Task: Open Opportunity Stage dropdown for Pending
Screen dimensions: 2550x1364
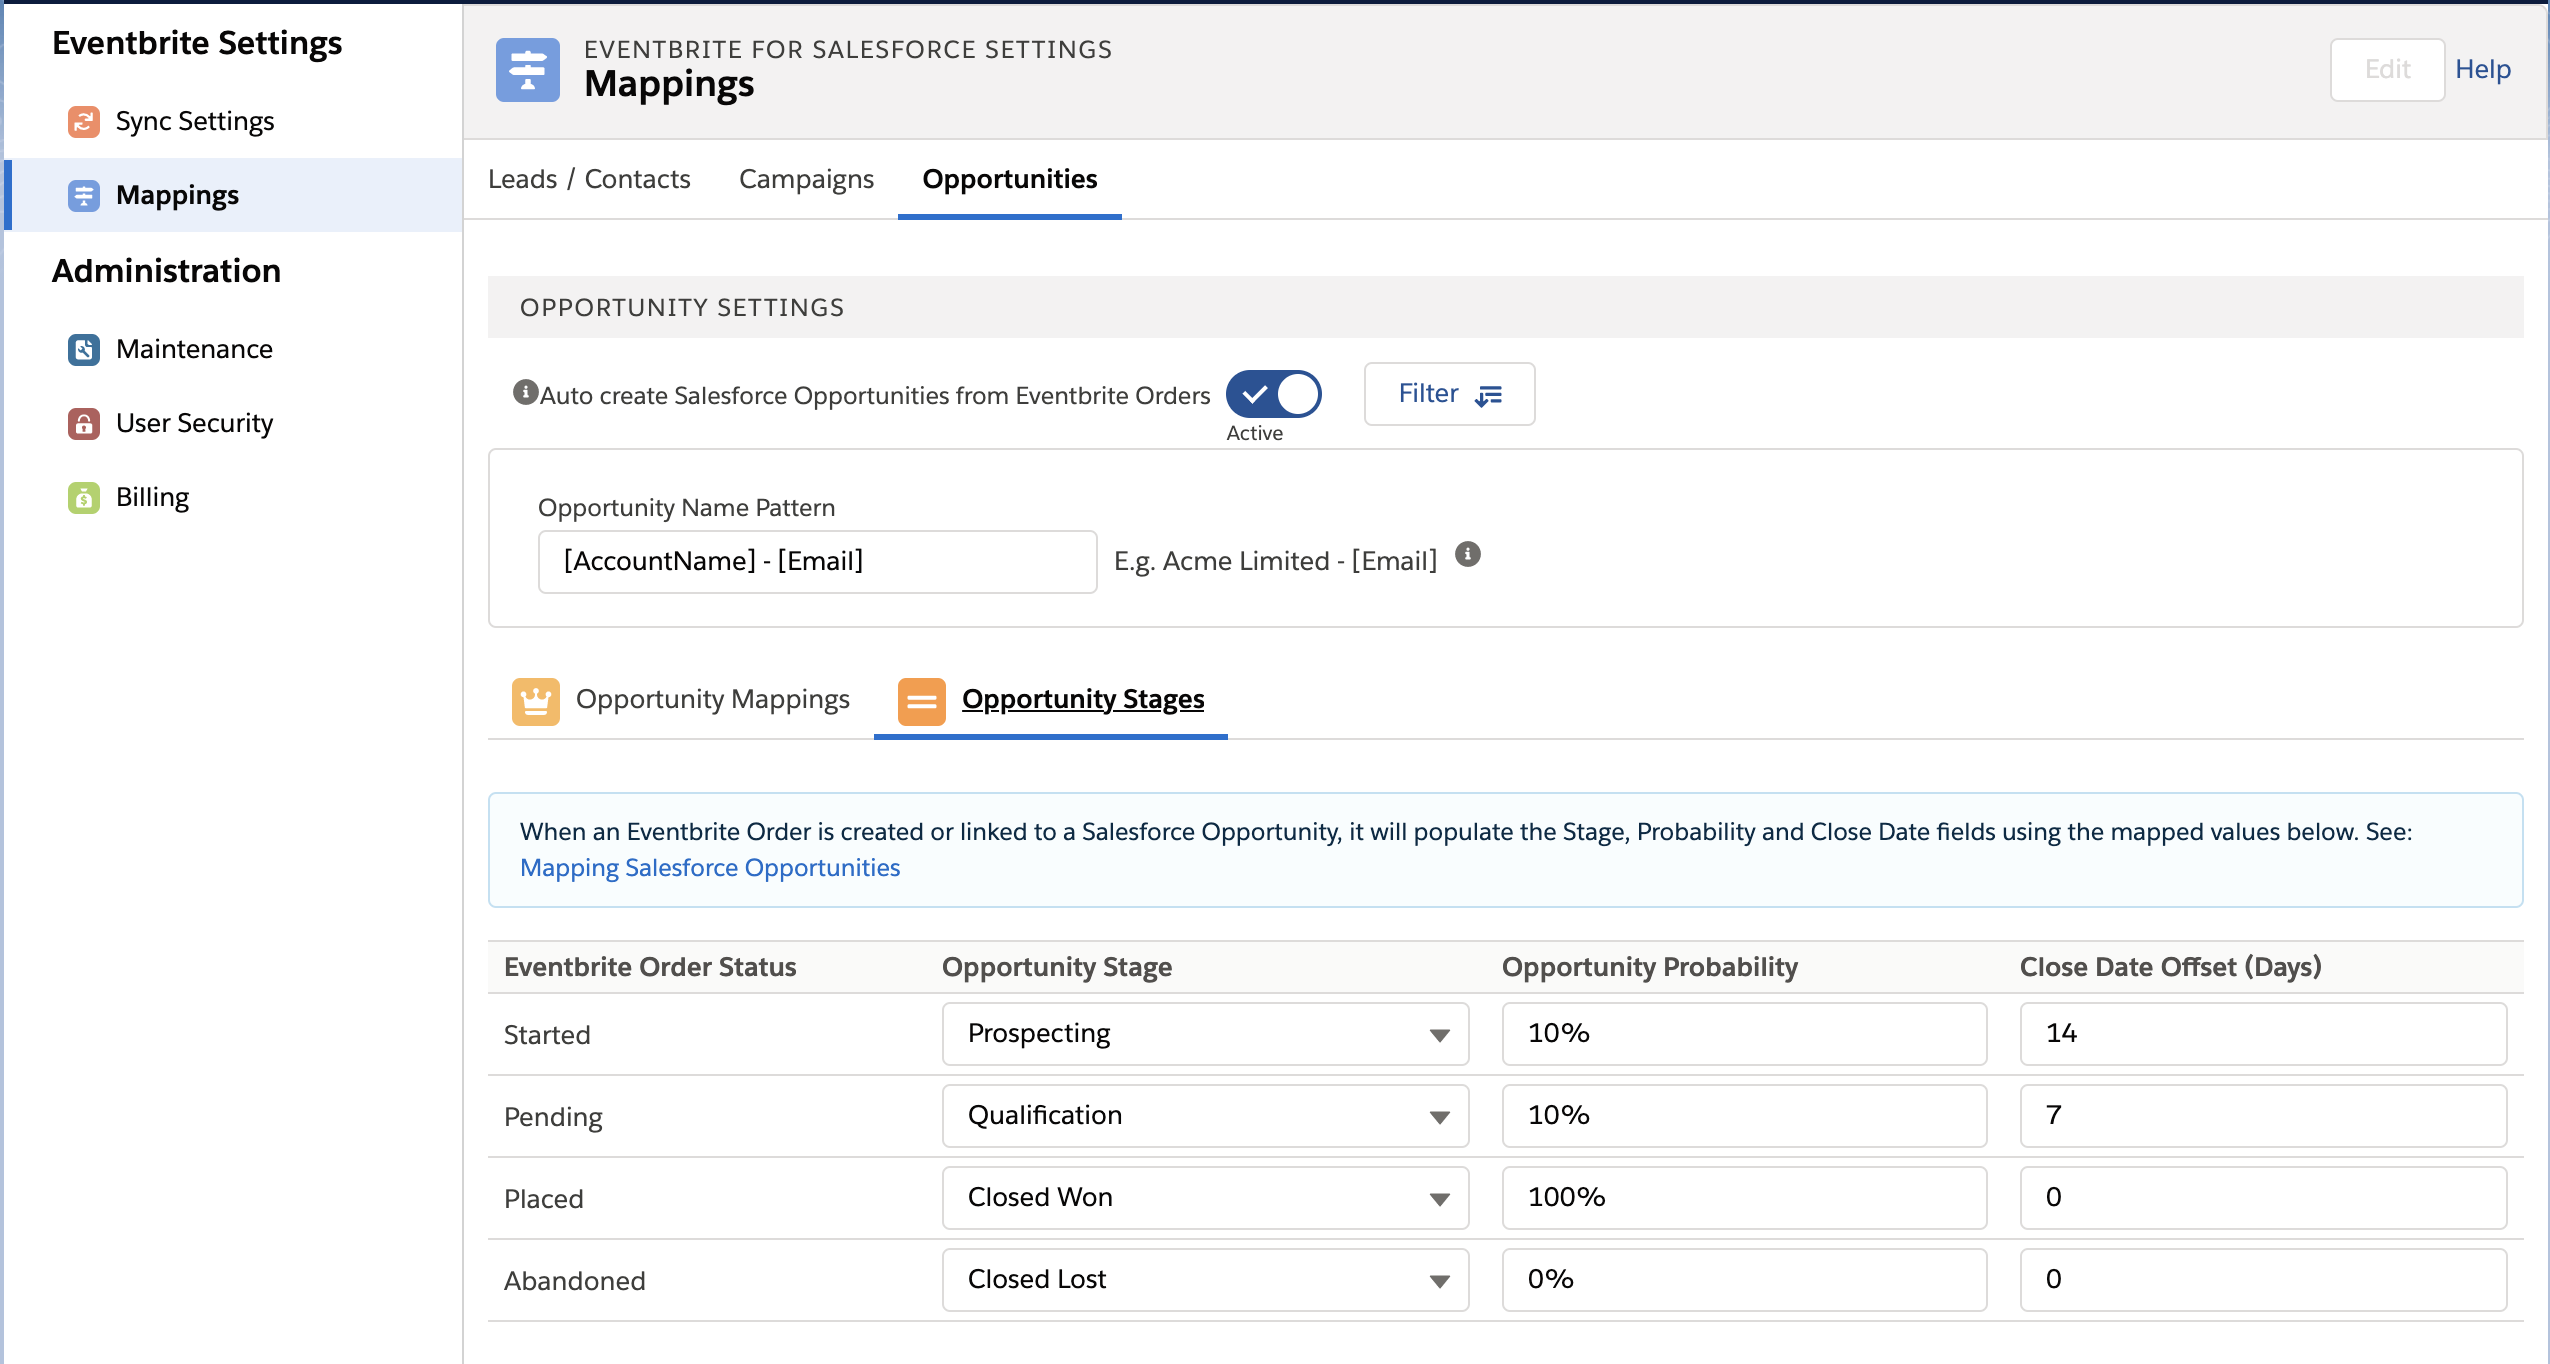Action: 1205,1116
